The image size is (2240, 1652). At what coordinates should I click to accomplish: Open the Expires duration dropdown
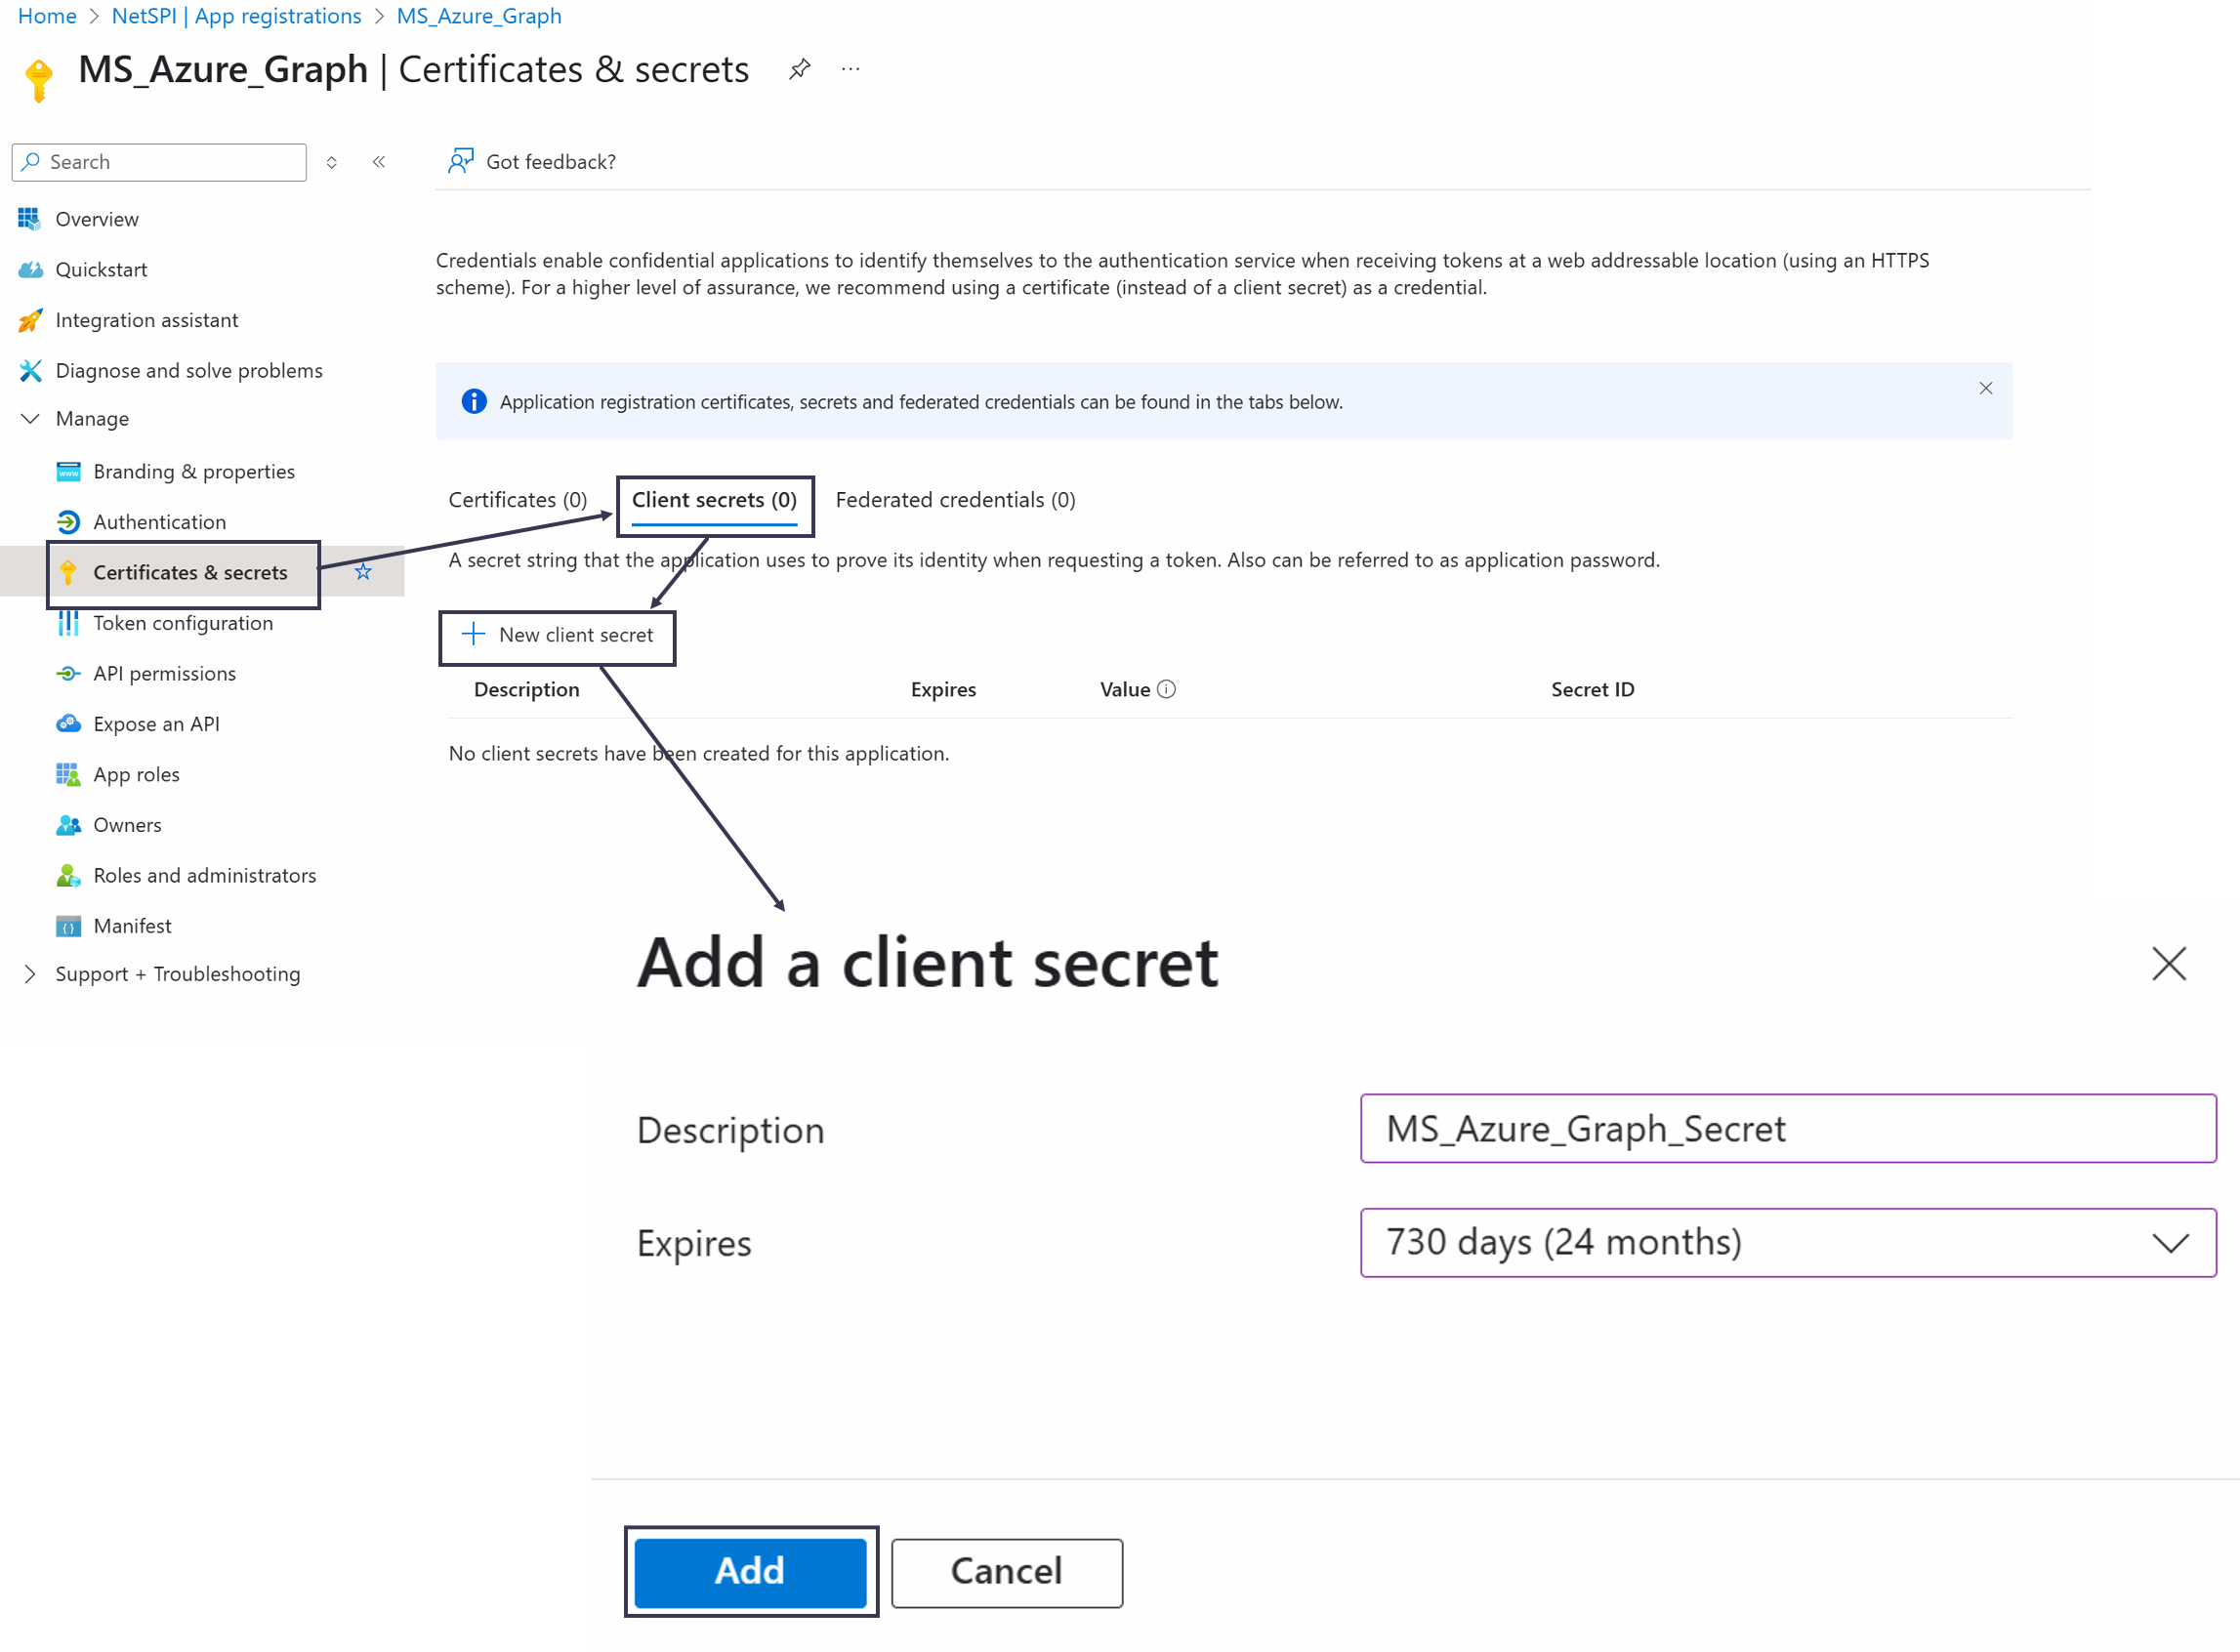pyautogui.click(x=1788, y=1243)
